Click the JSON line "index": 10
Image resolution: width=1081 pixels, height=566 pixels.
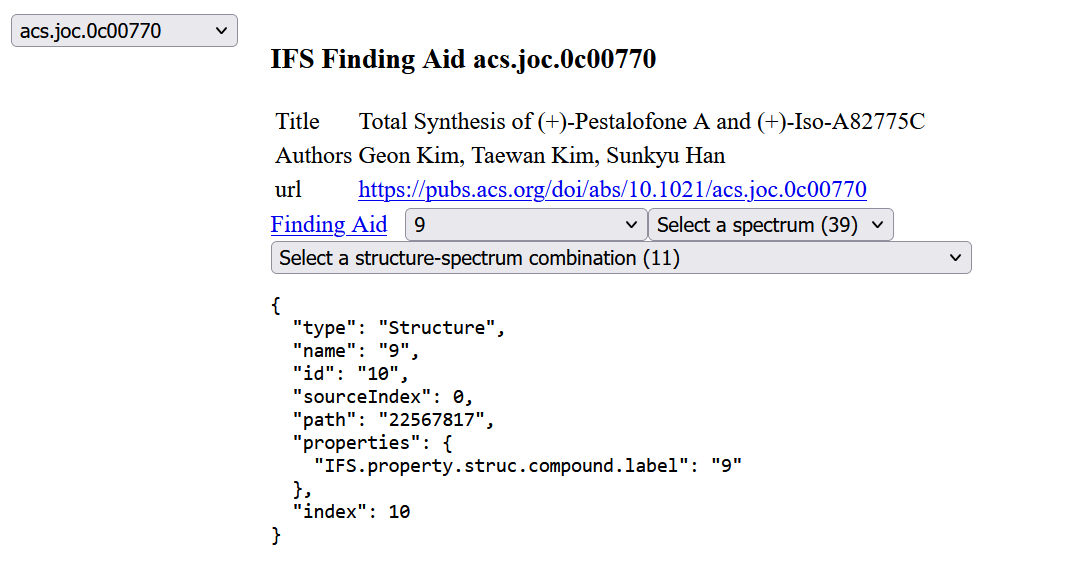351,512
